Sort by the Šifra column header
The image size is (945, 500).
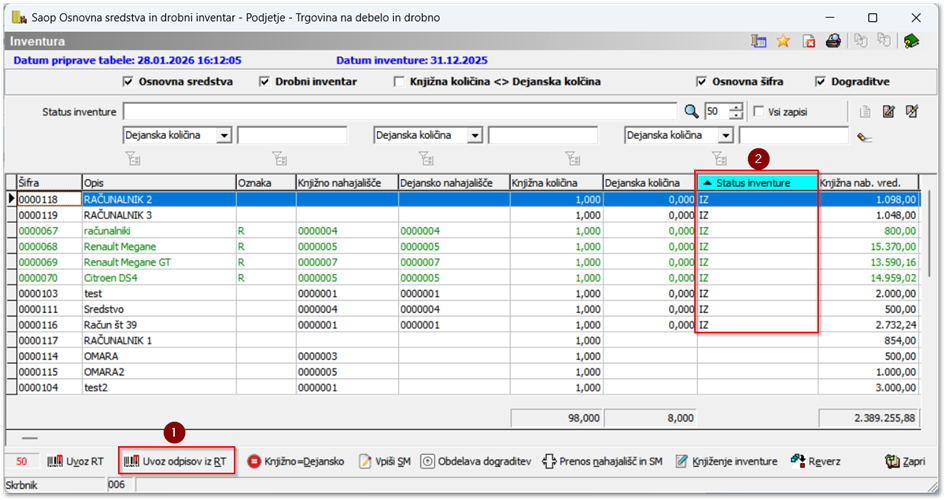coord(49,183)
